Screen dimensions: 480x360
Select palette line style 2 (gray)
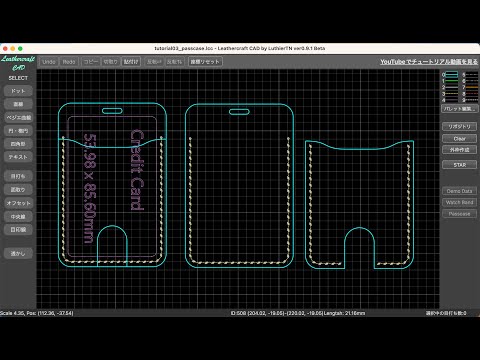click(x=451, y=87)
